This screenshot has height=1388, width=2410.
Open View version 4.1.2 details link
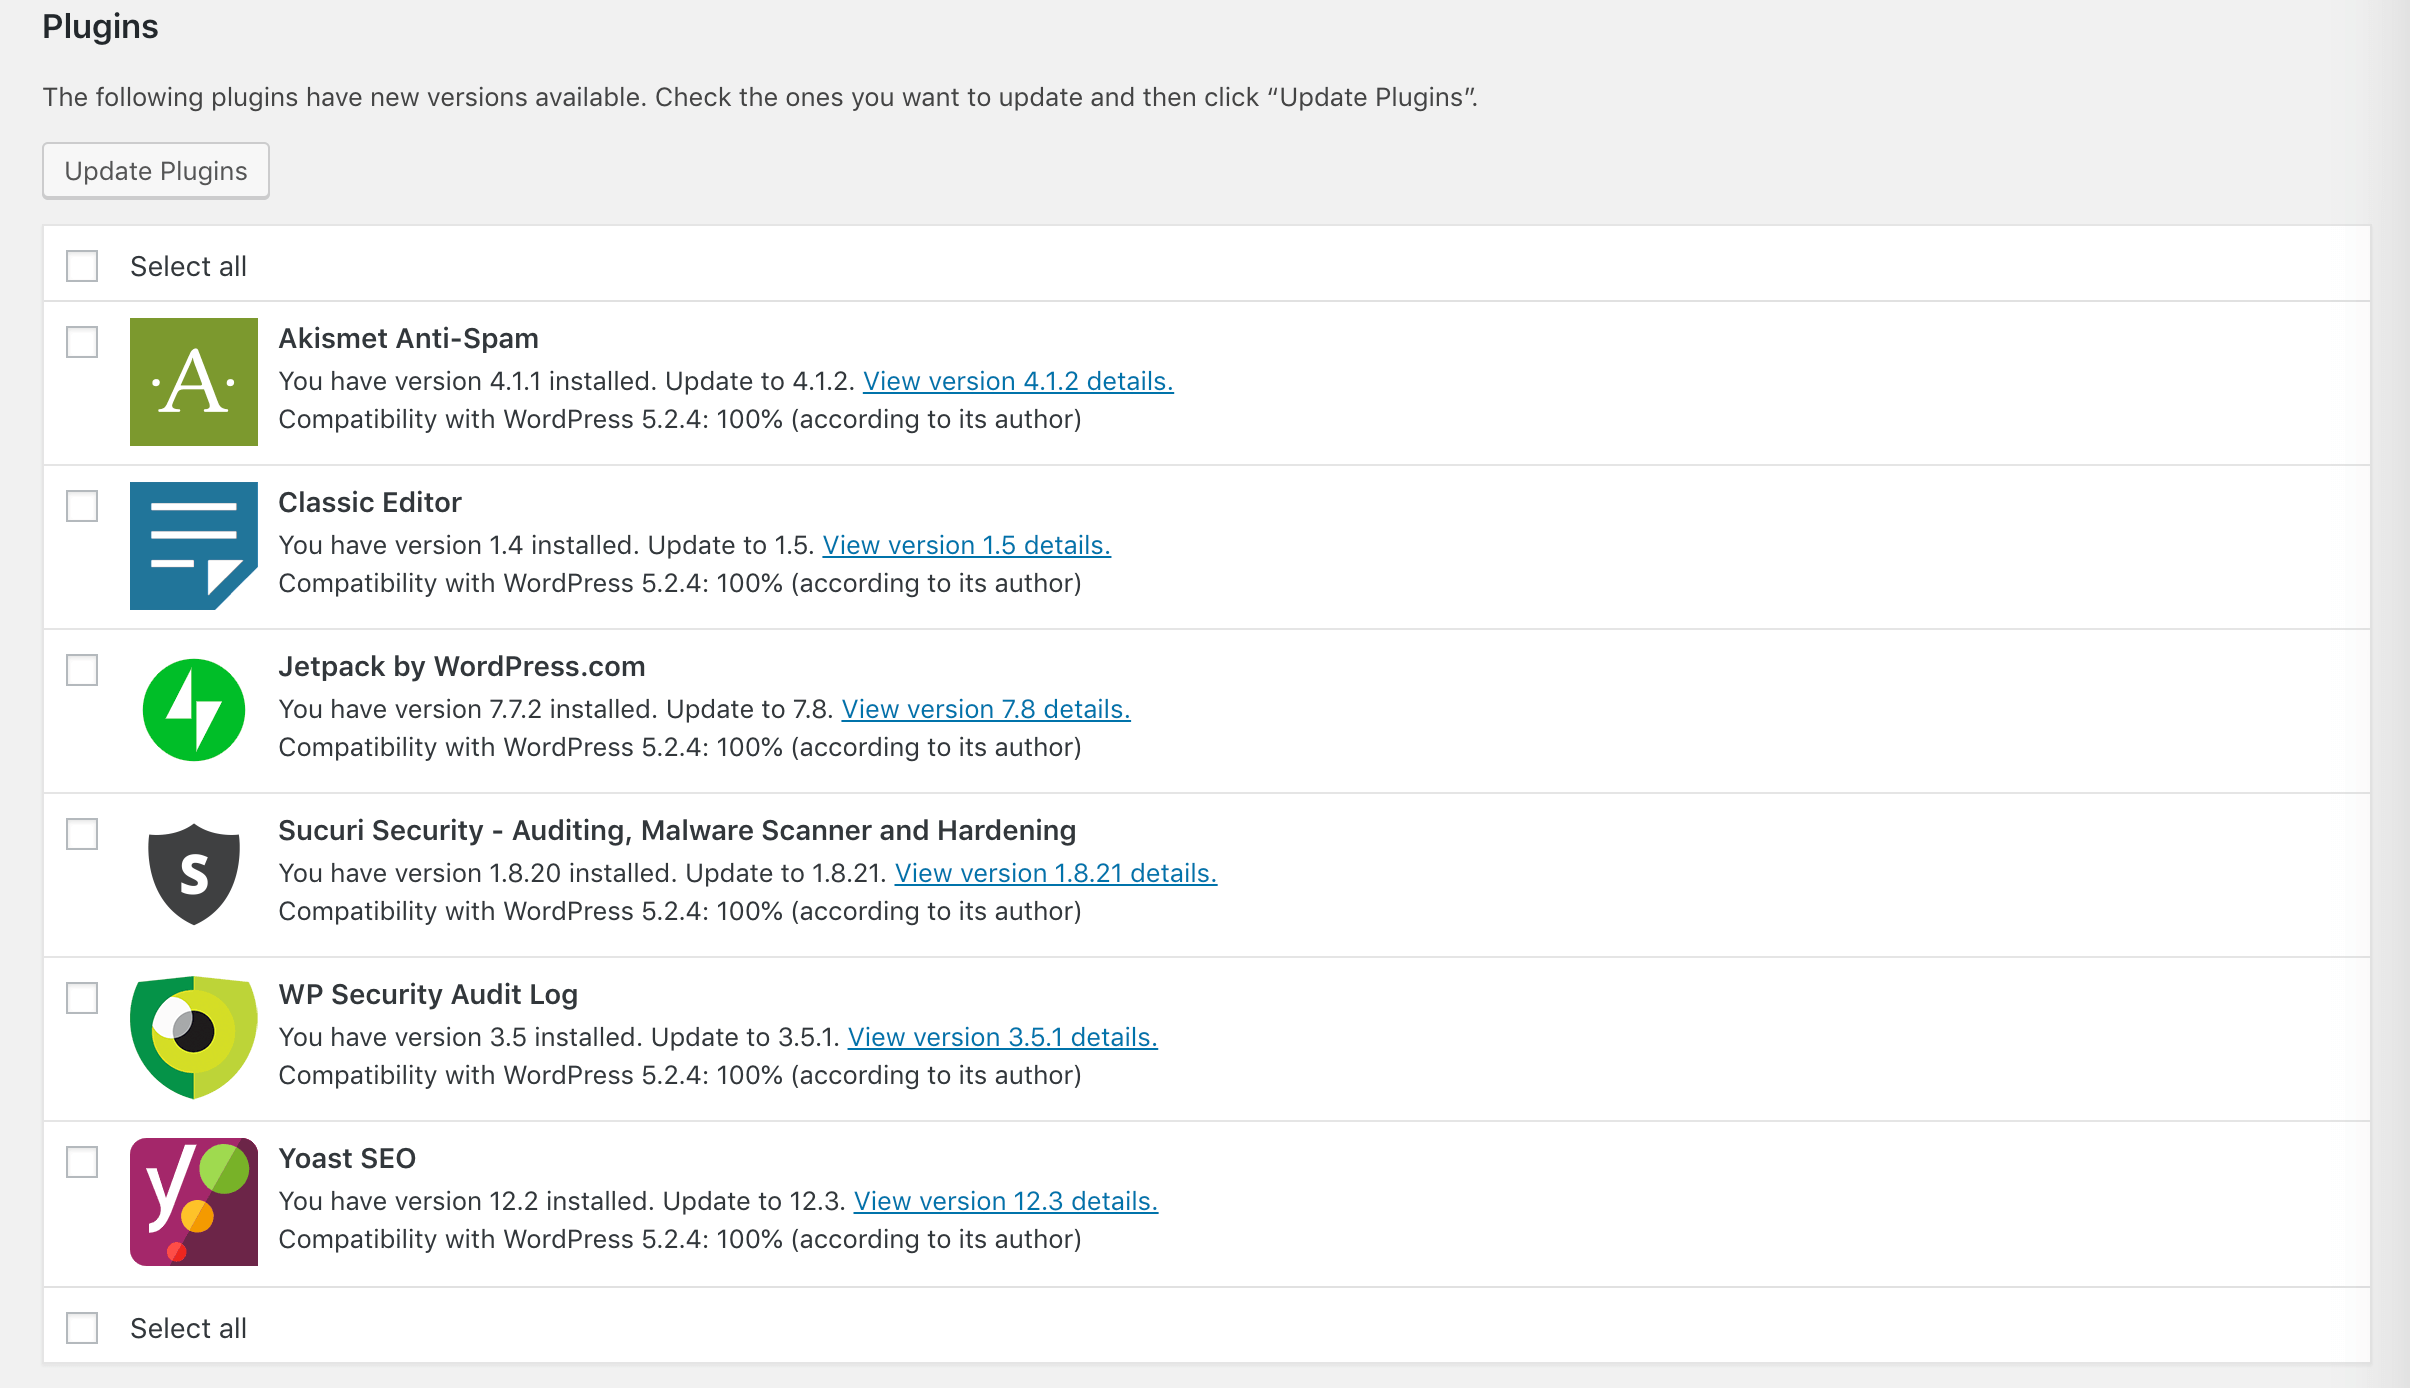[1018, 381]
